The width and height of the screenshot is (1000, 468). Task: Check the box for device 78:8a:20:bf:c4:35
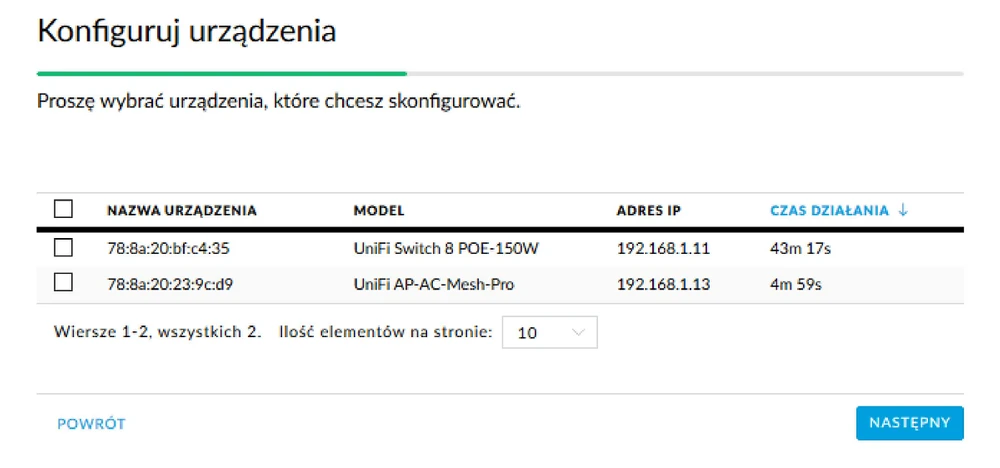[x=64, y=247]
